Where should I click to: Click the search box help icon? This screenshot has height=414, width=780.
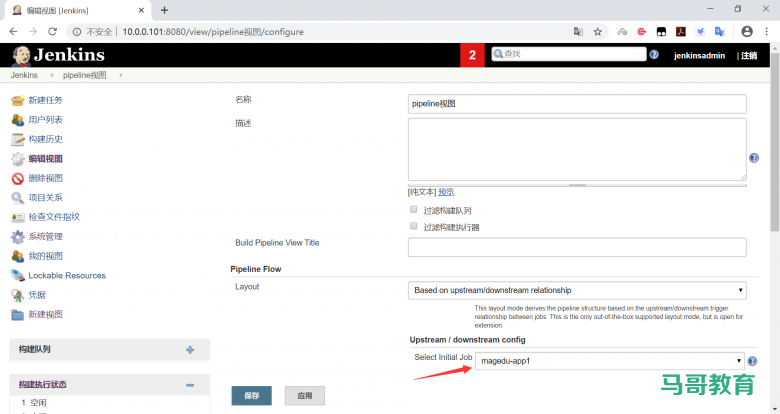pos(654,54)
